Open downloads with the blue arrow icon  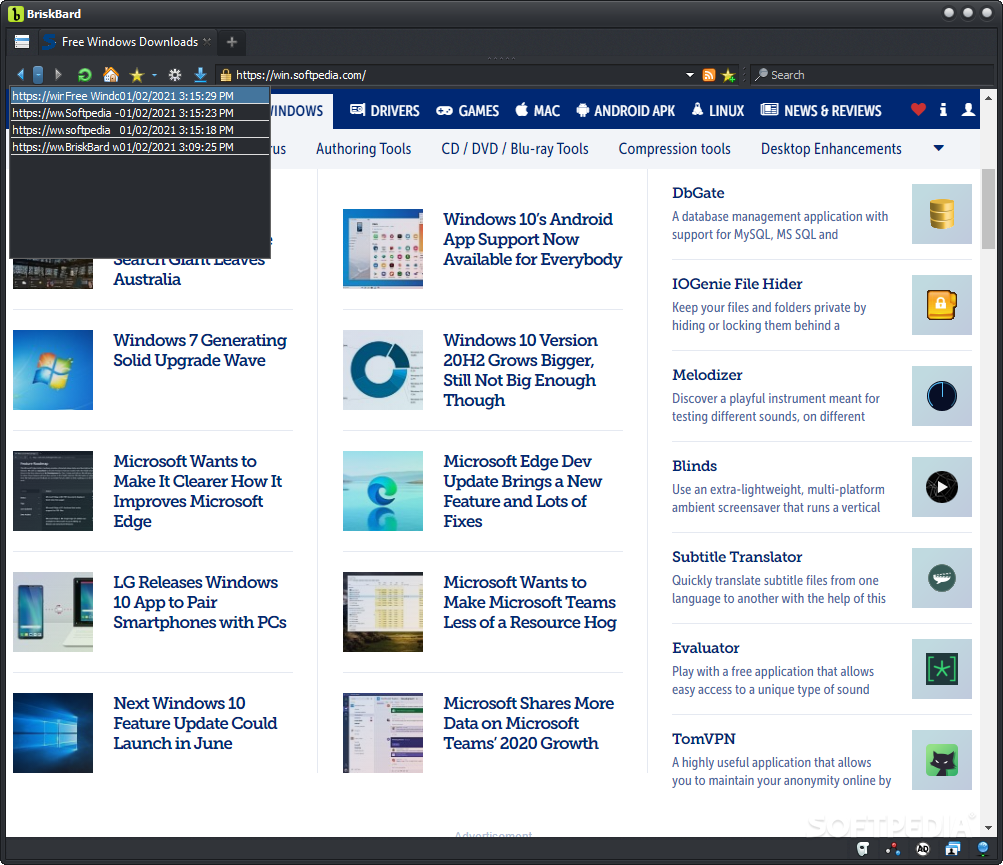point(200,75)
